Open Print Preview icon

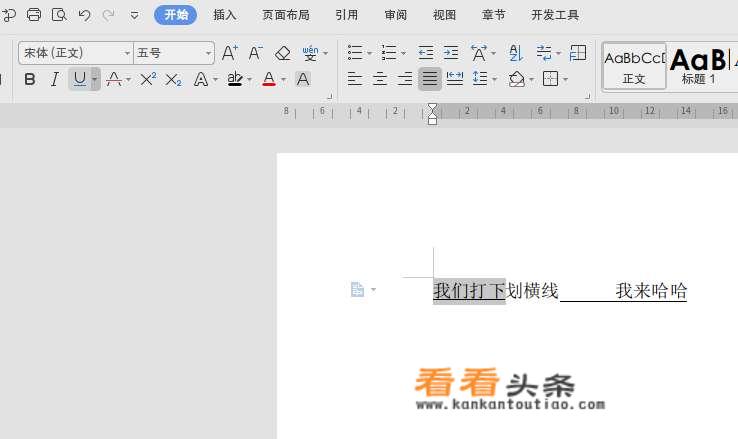click(x=59, y=15)
